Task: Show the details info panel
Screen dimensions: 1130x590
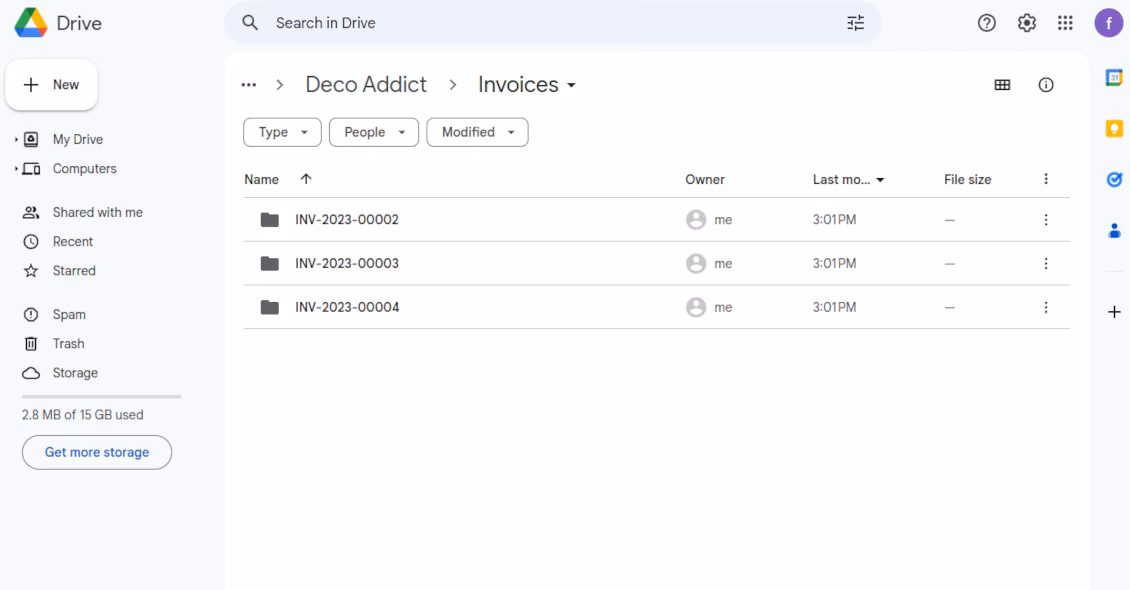Action: click(1046, 85)
